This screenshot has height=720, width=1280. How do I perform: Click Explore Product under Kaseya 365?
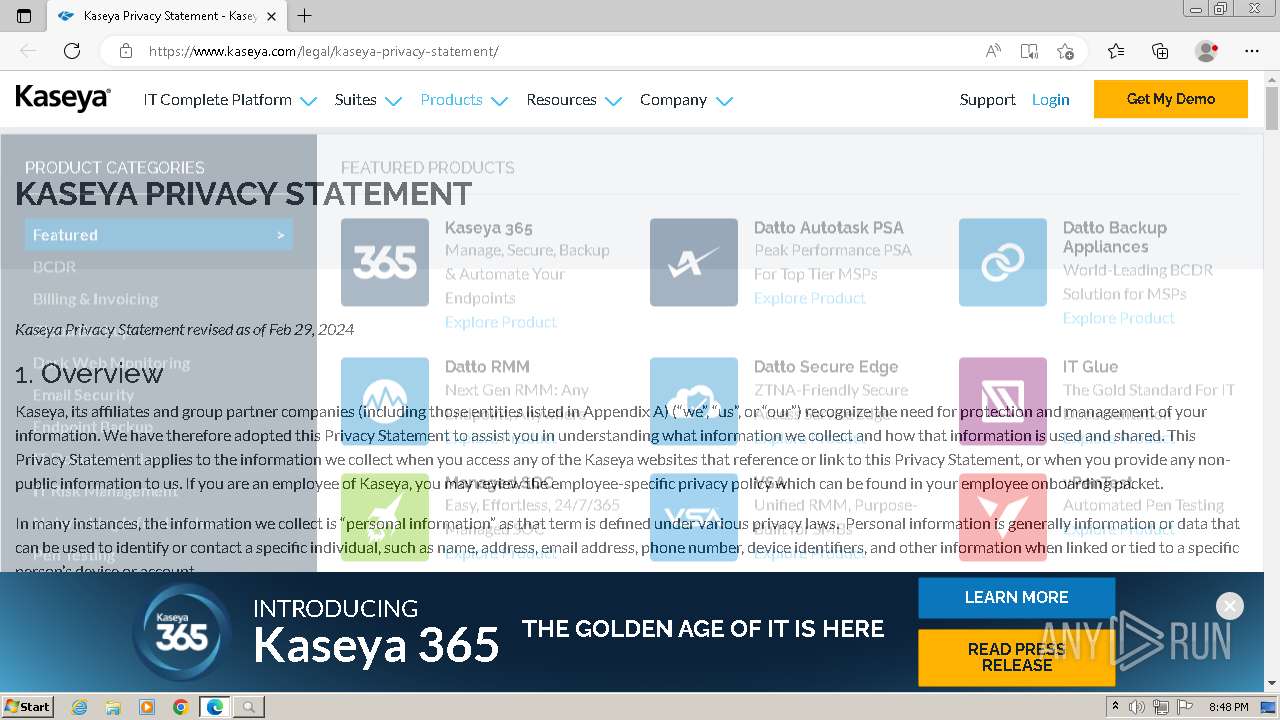(x=501, y=322)
